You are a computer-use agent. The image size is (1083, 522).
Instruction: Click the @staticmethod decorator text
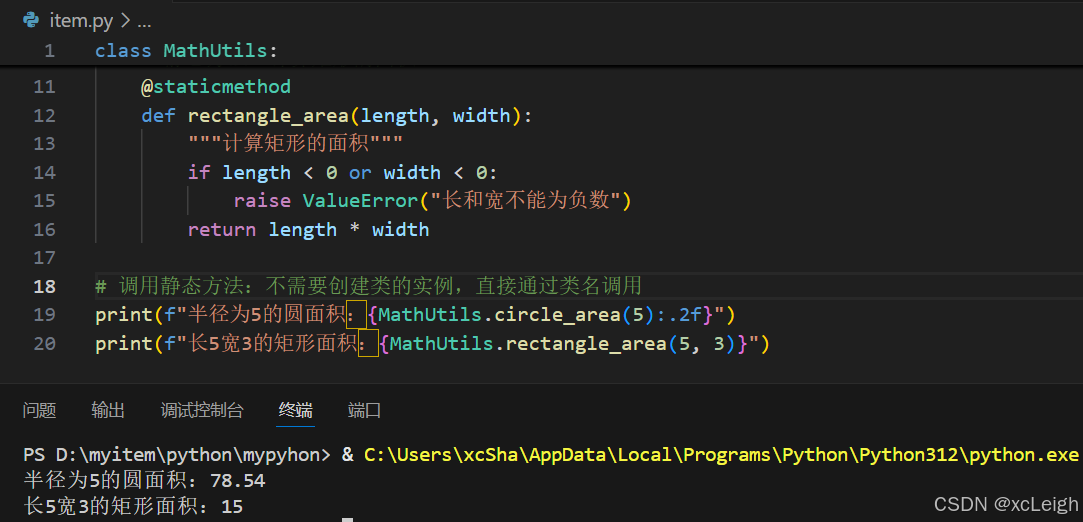tap(216, 87)
